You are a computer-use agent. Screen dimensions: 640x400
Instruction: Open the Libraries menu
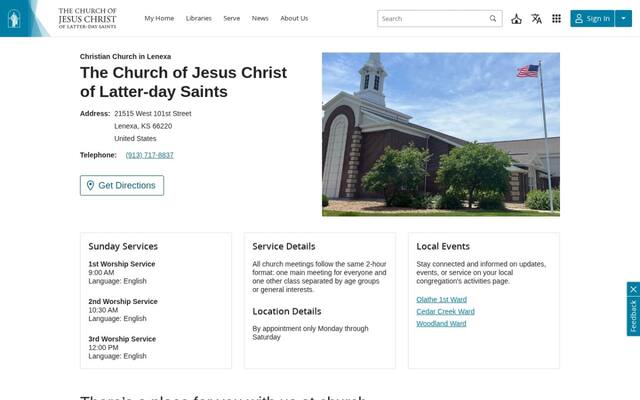199,18
